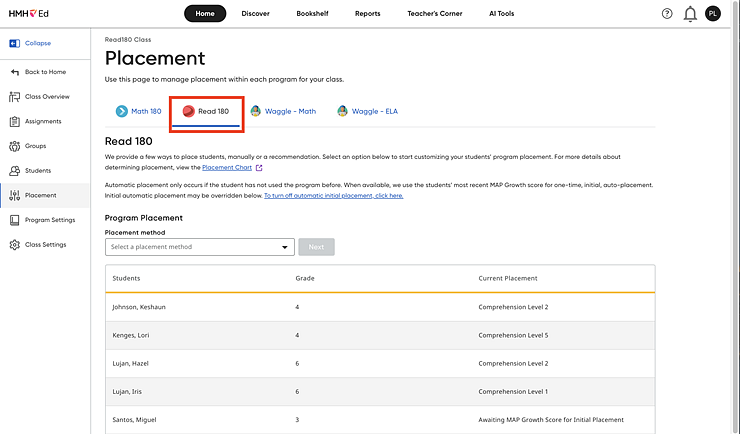740x434 pixels.
Task: Open the Discover menu
Action: [x=255, y=14]
